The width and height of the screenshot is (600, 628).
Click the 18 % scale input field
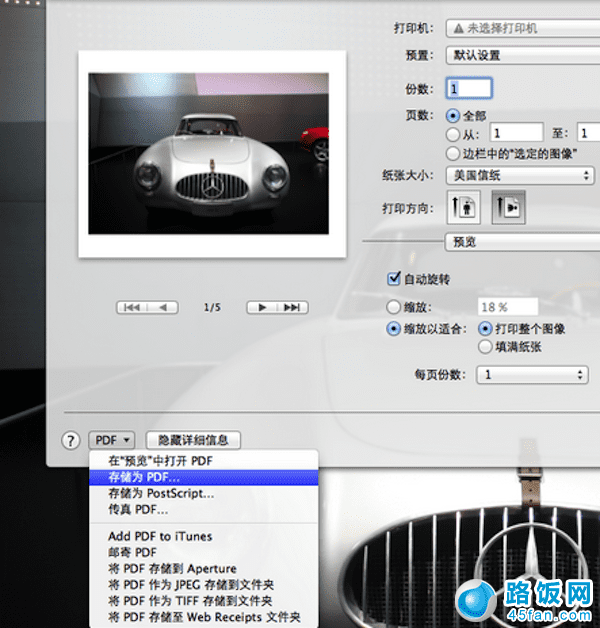(x=507, y=307)
